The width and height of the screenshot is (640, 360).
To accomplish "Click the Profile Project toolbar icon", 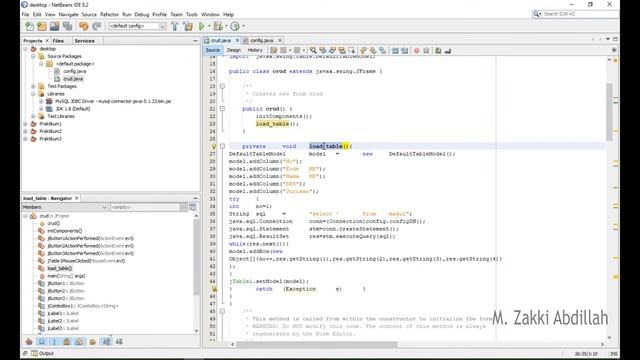I will [x=235, y=26].
